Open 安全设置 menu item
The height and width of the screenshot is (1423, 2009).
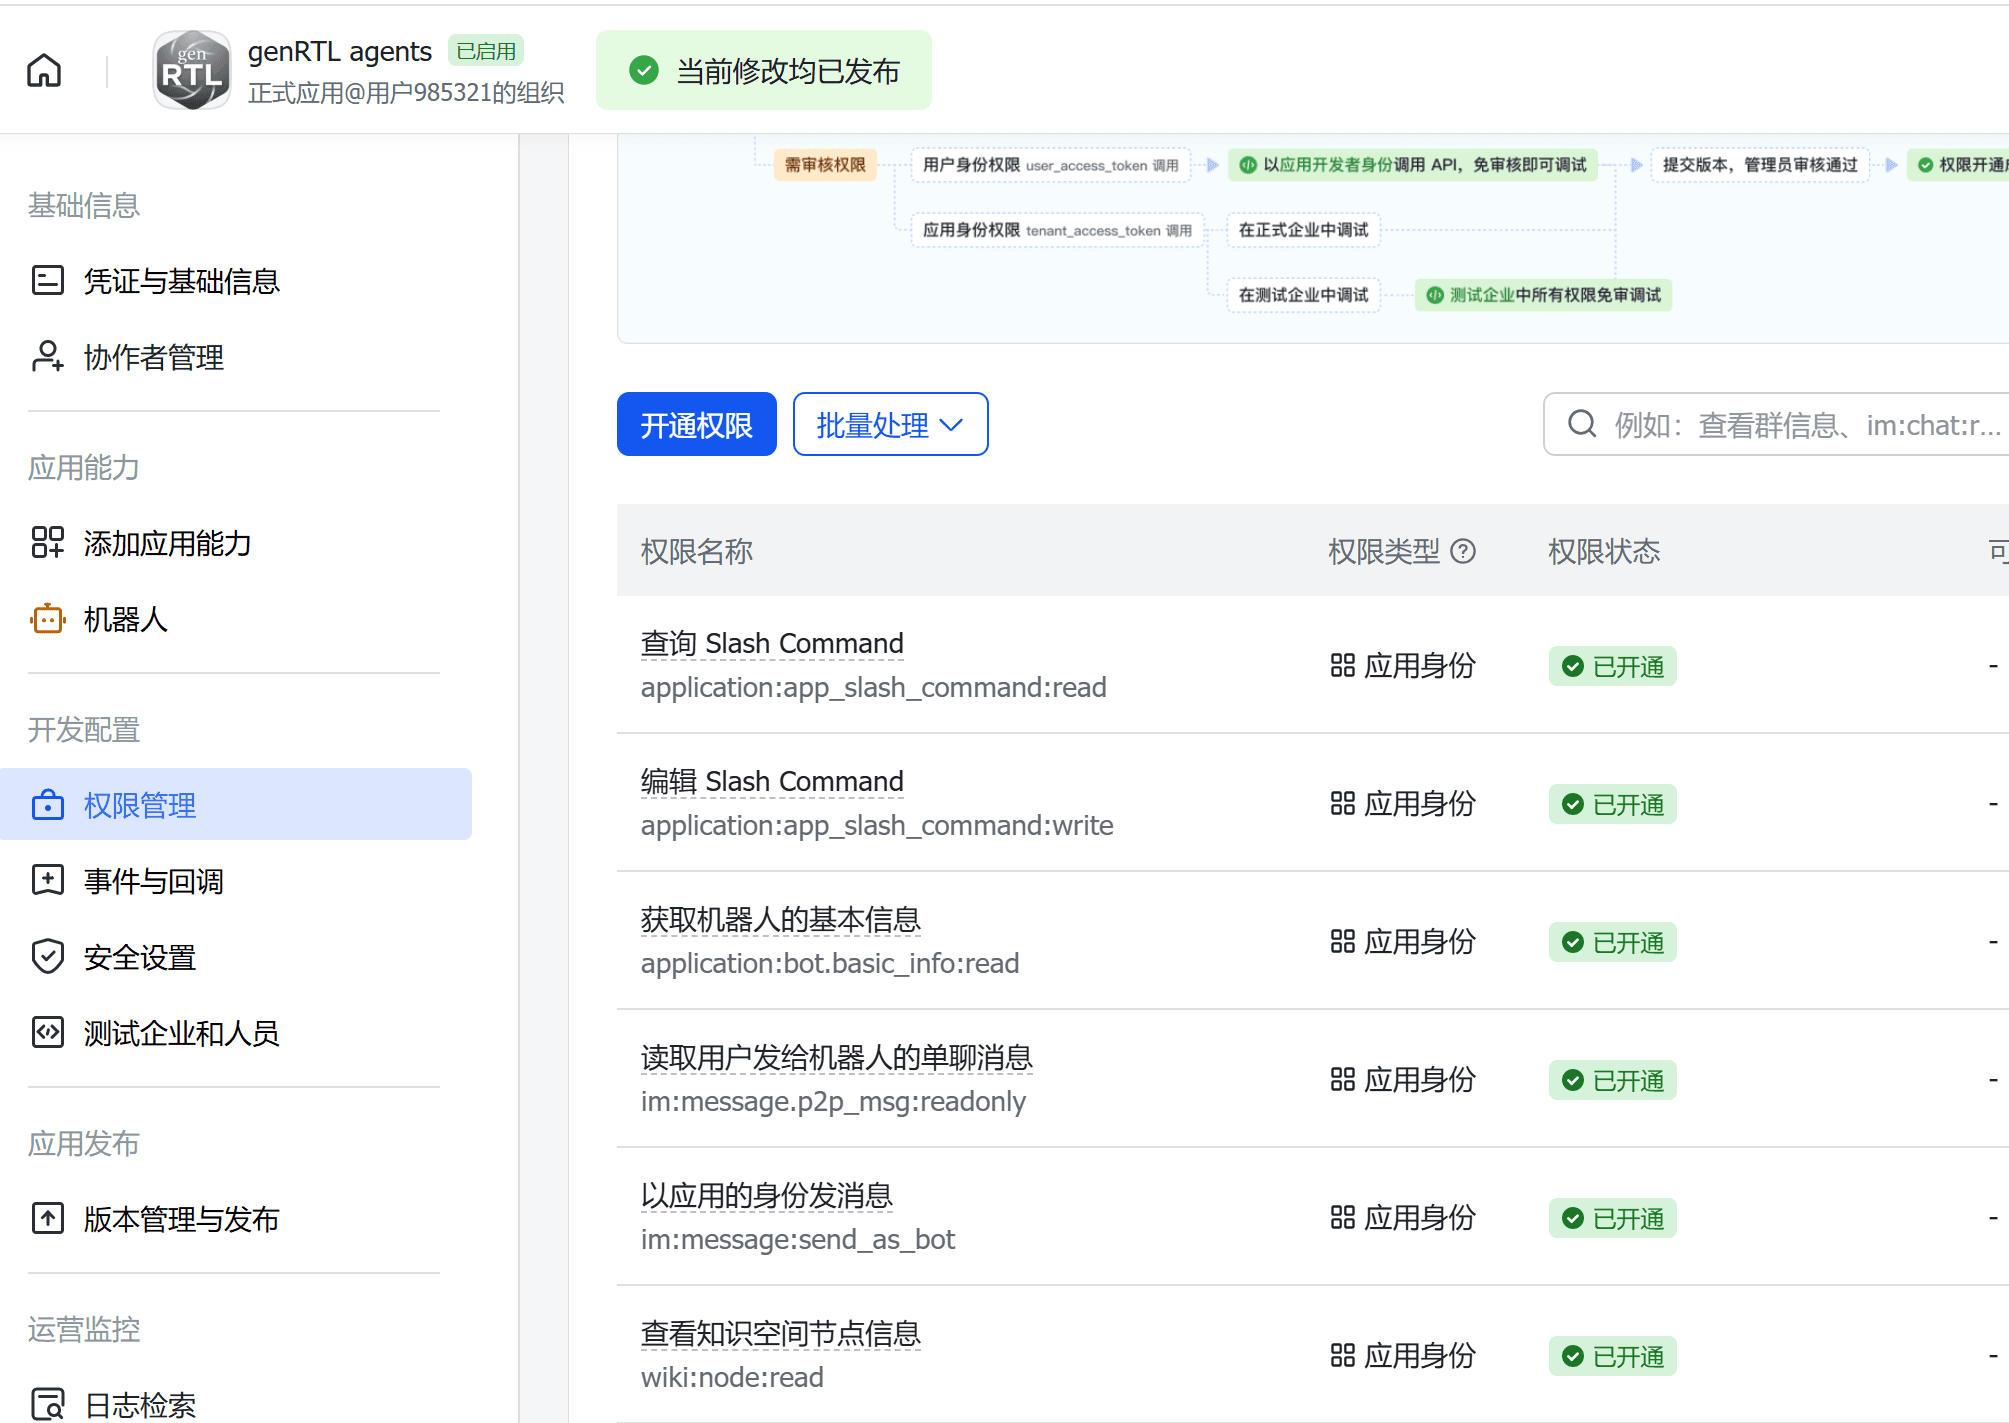tap(236, 956)
